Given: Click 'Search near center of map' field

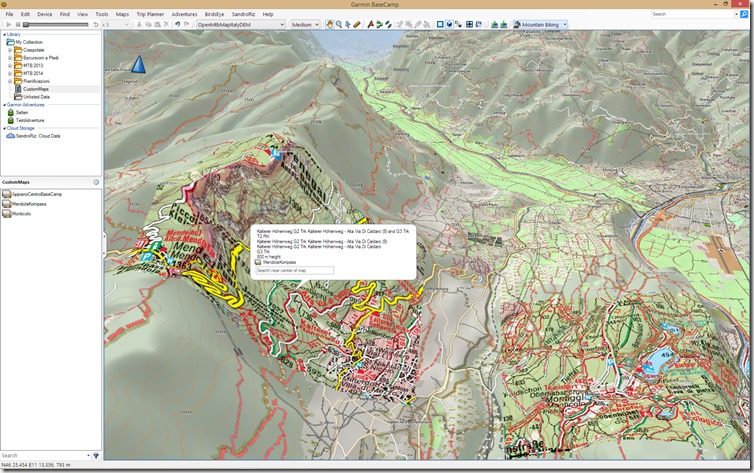Looking at the screenshot, I should pyautogui.click(x=294, y=271).
